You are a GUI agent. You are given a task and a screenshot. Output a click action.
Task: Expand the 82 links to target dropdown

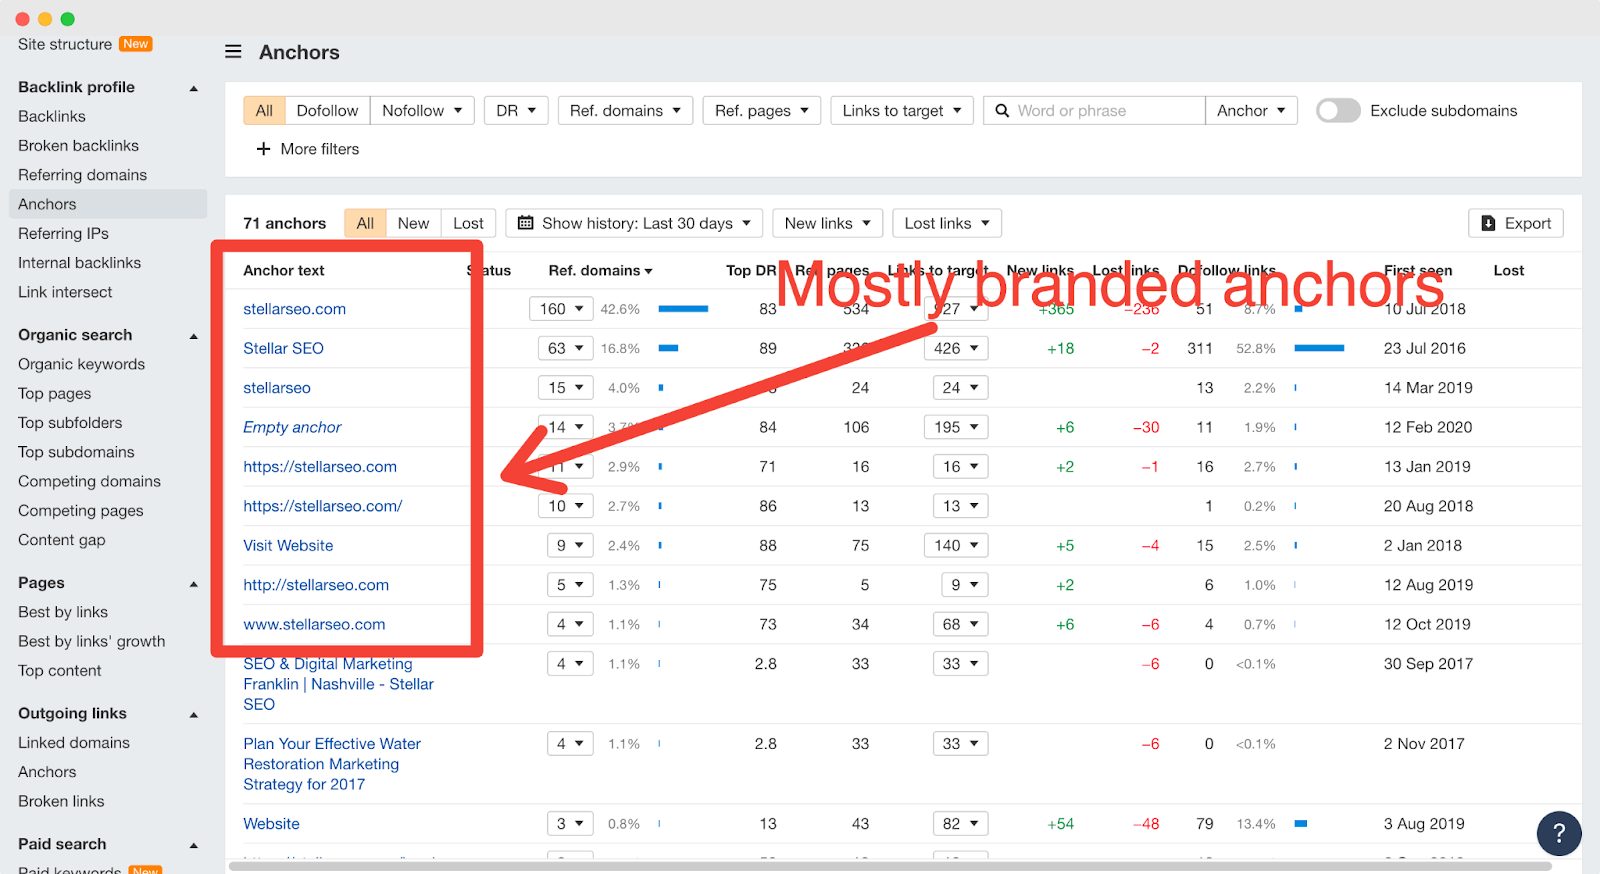pos(960,824)
